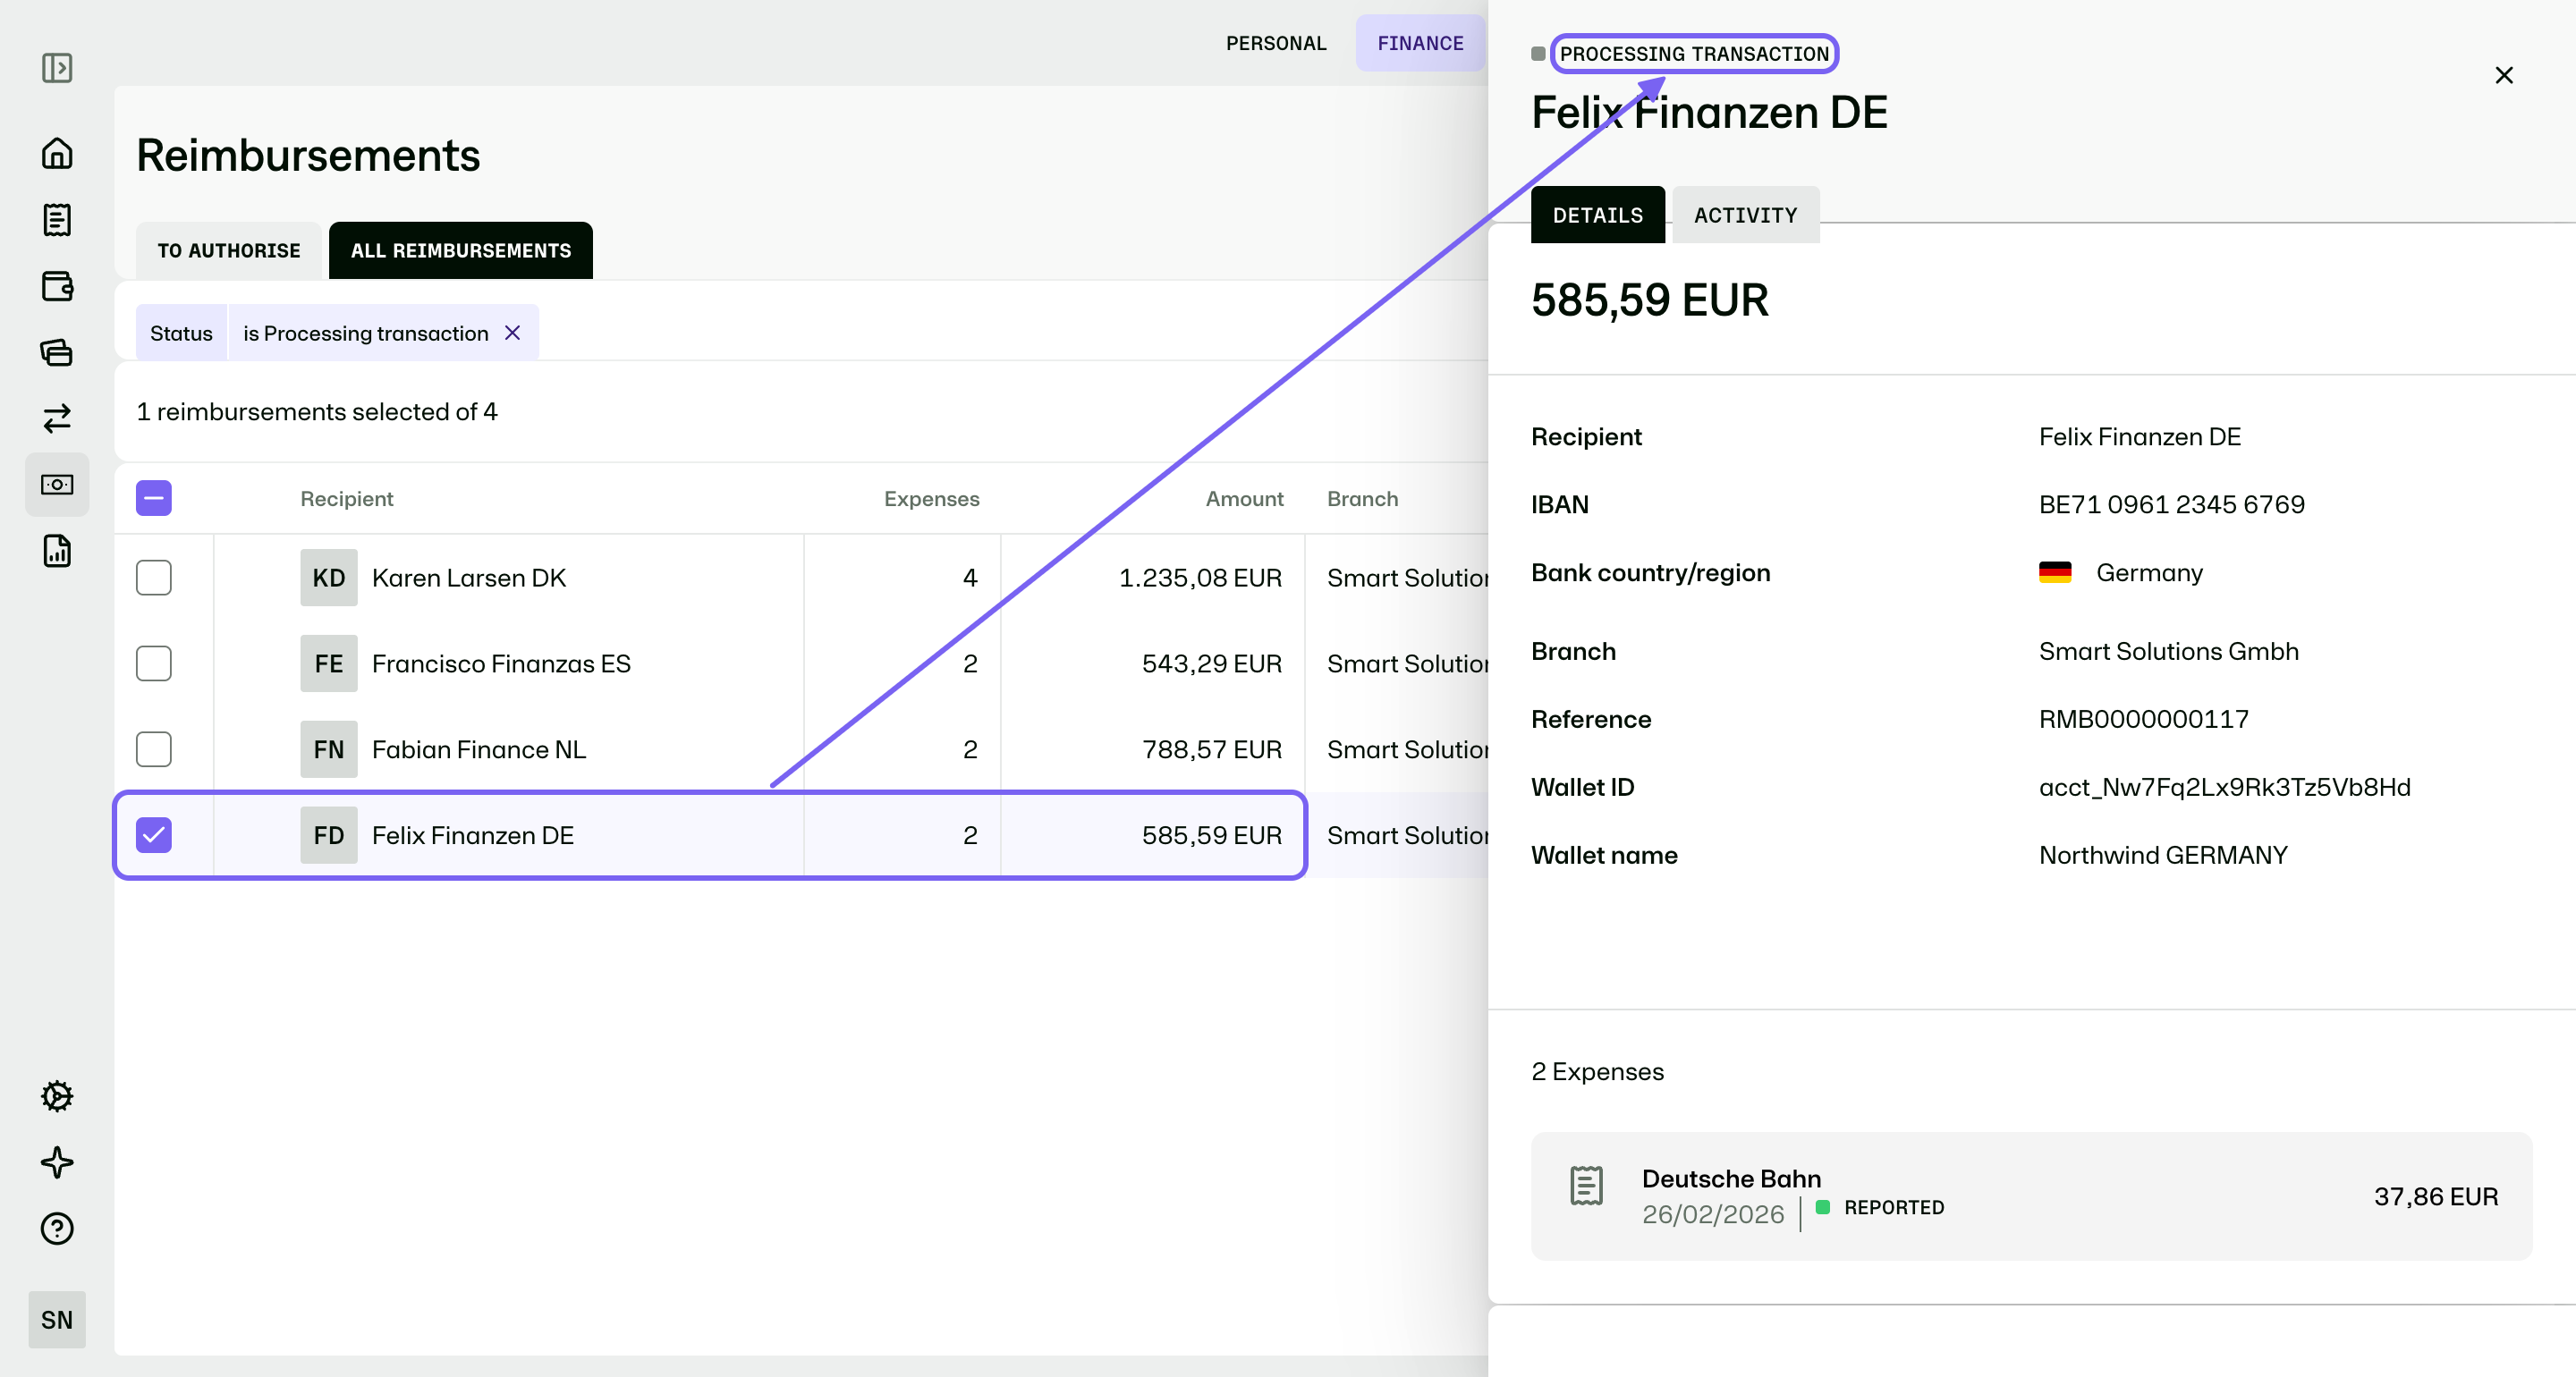Check the Karen Larsen DK row checkbox
This screenshot has height=1377, width=2576.
point(154,577)
